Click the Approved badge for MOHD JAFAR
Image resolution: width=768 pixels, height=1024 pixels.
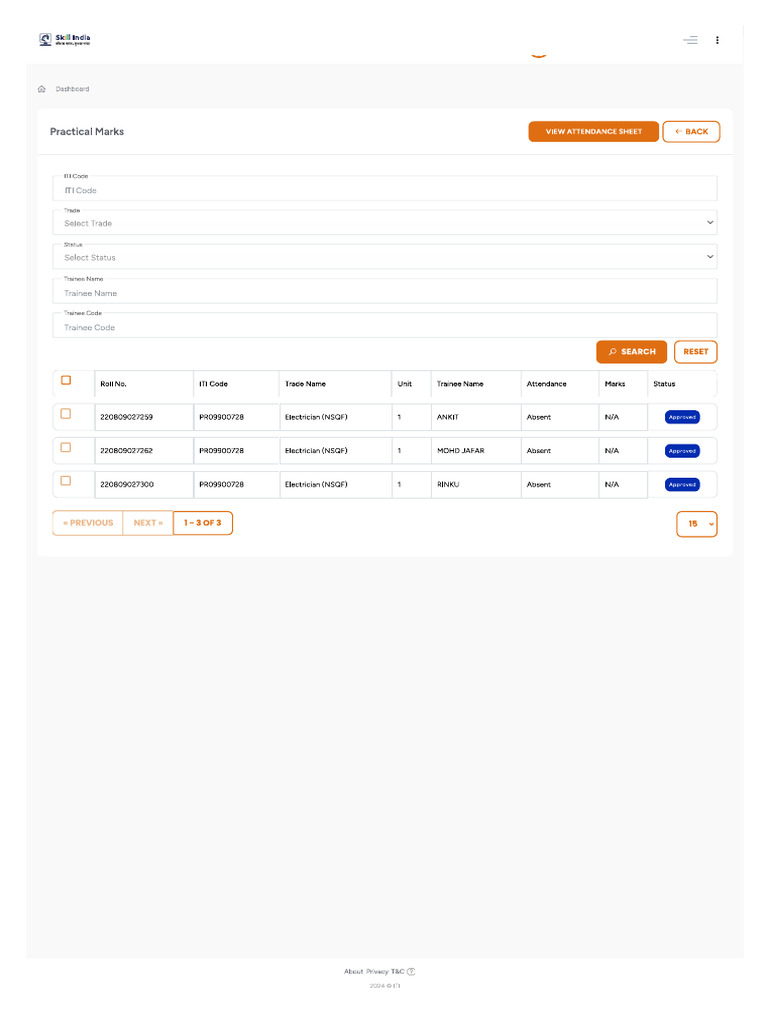(682, 451)
